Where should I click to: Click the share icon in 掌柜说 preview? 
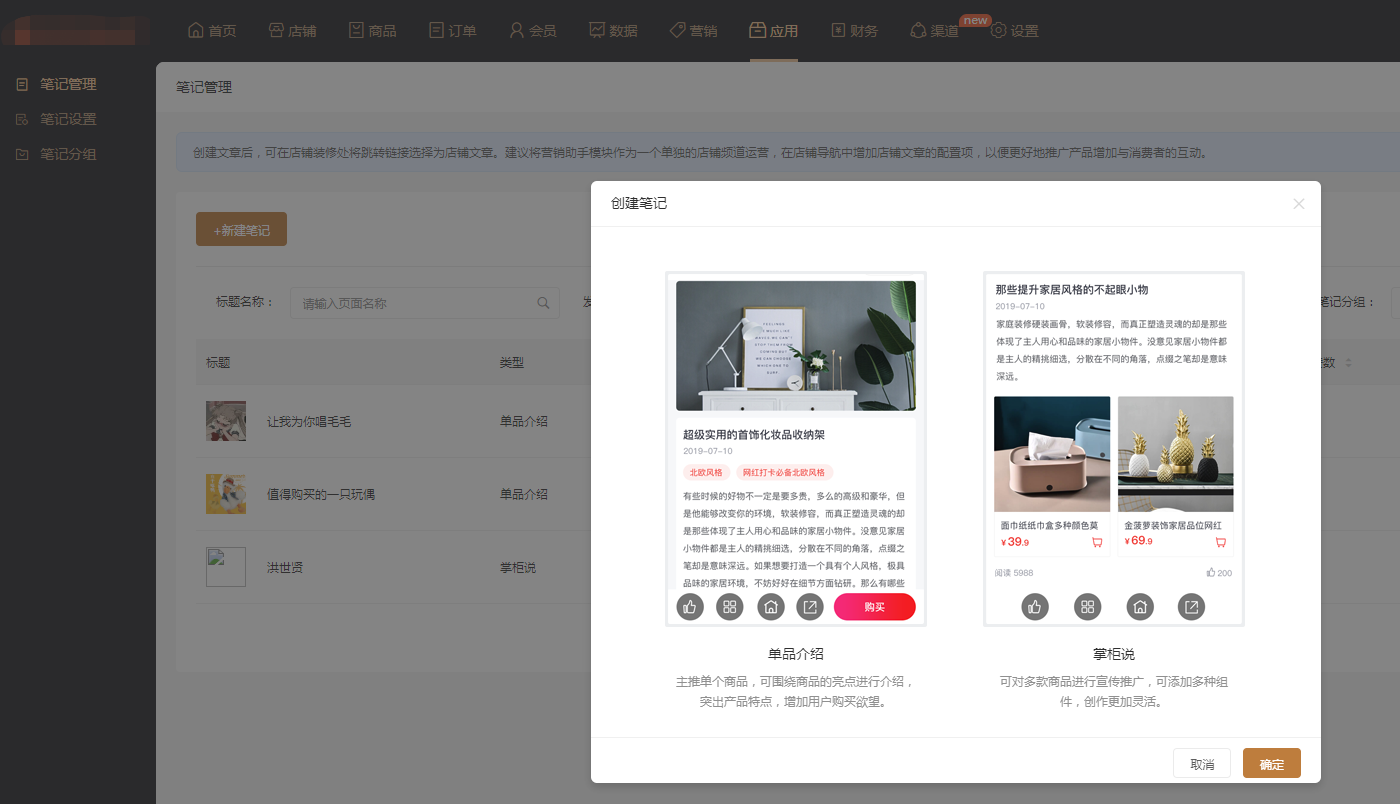1191,607
